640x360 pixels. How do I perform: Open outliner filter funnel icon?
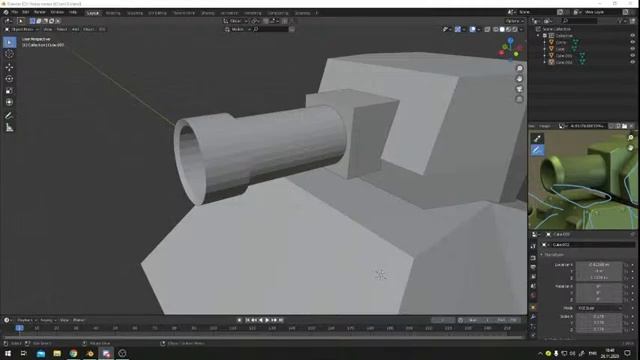[x=620, y=21]
